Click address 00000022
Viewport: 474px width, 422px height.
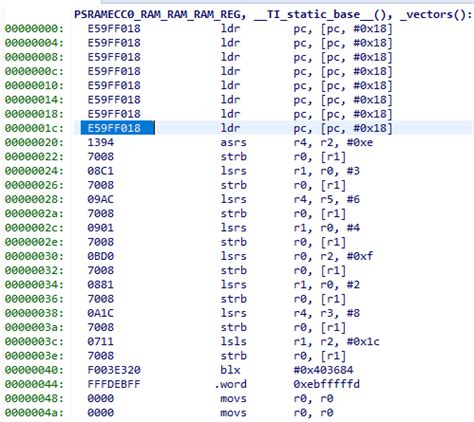(x=34, y=157)
